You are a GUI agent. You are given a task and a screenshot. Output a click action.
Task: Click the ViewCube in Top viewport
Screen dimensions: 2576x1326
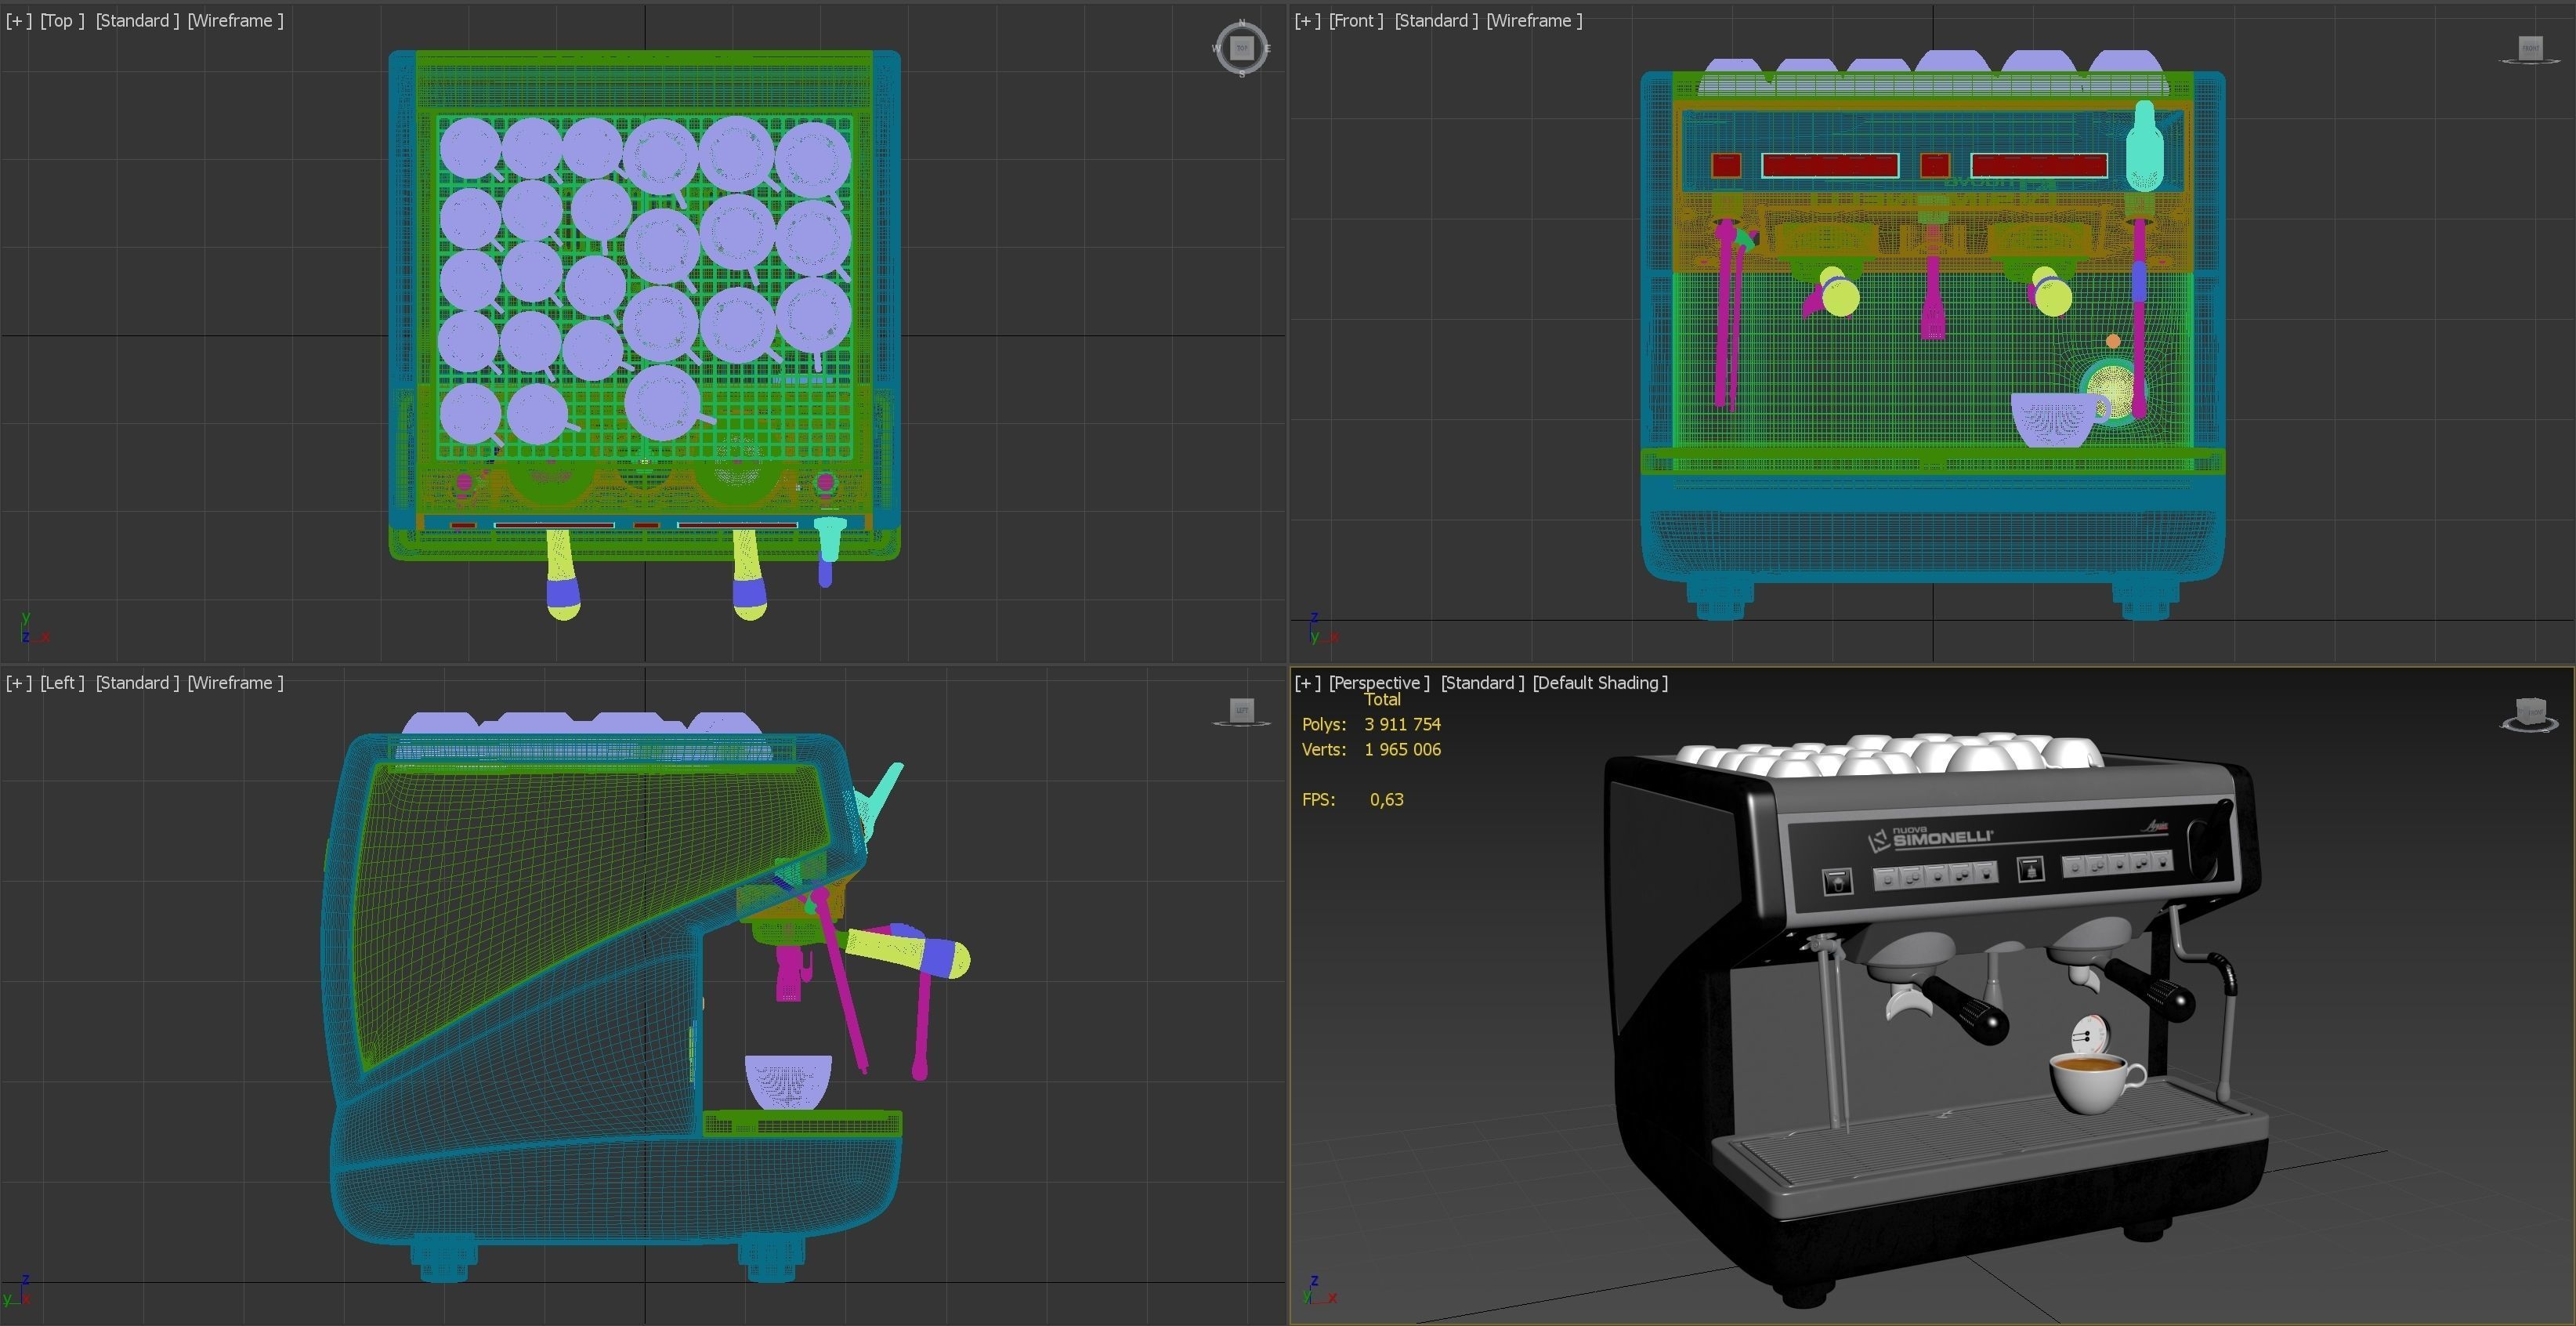1241,47
